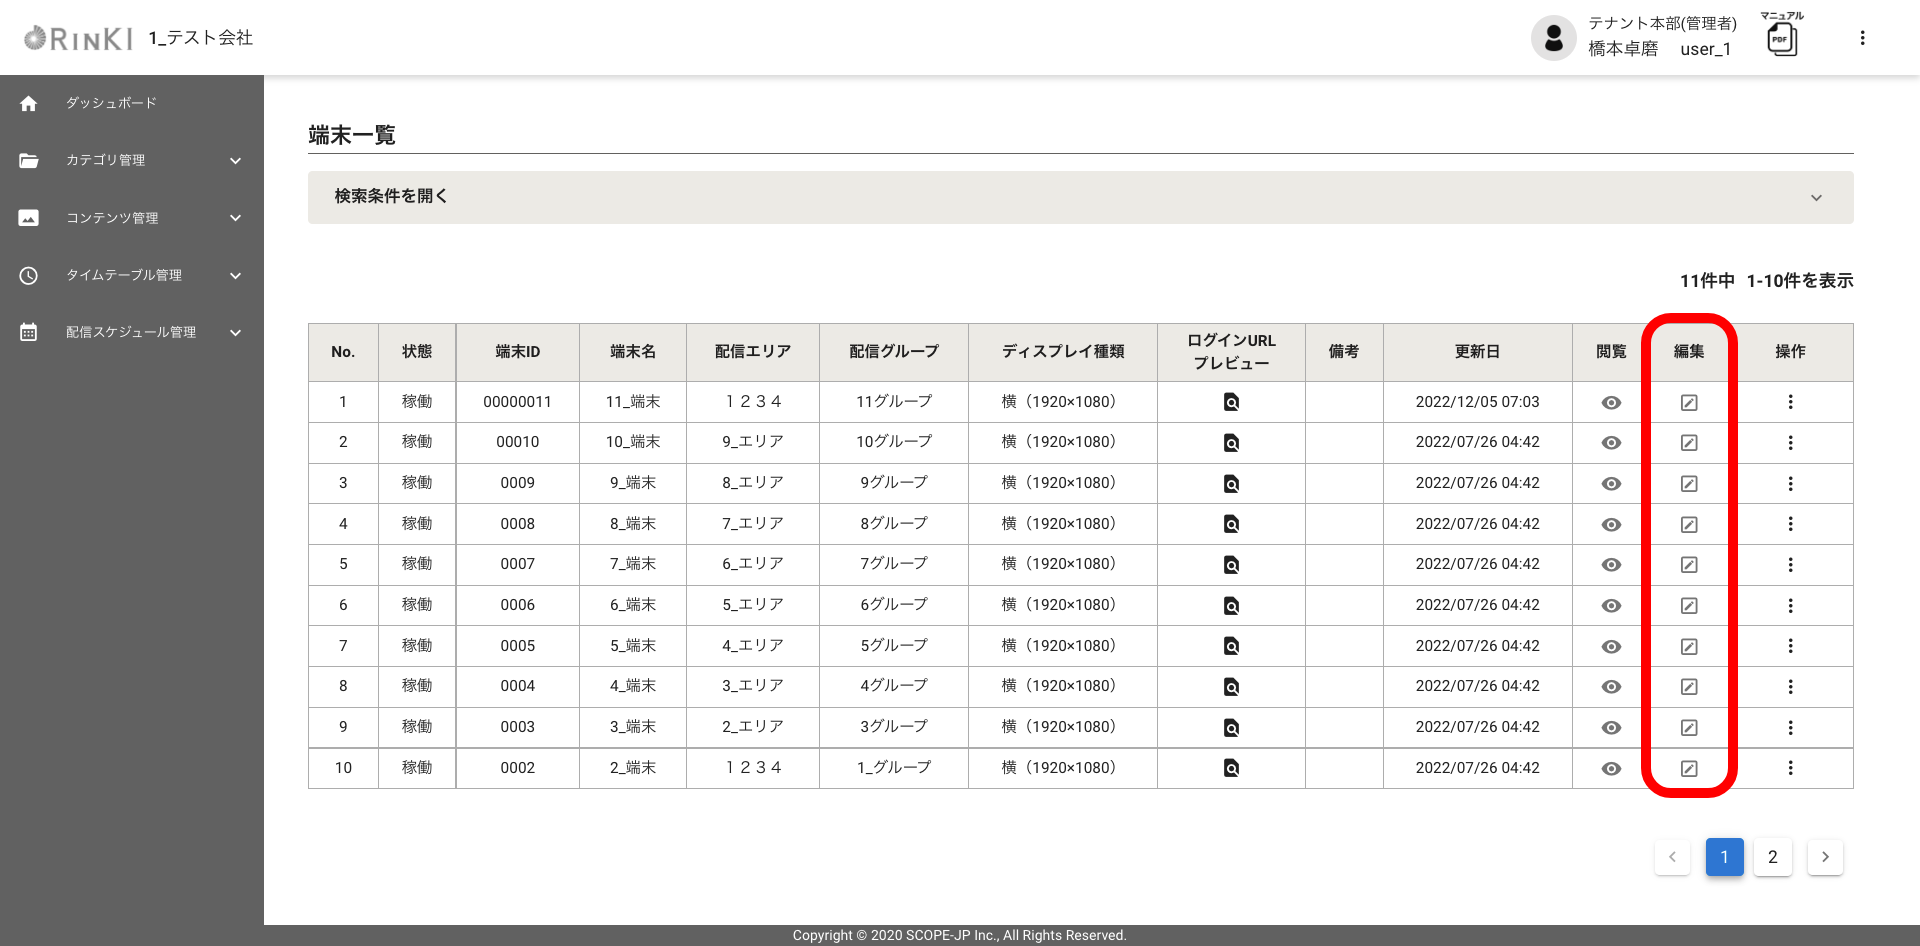
Task: Click the next page arrow button
Action: [x=1825, y=857]
